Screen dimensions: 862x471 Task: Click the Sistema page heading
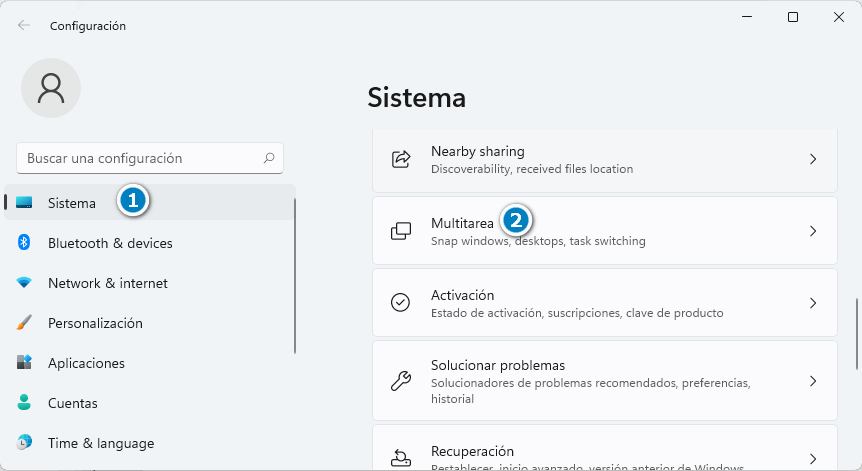[x=417, y=98]
